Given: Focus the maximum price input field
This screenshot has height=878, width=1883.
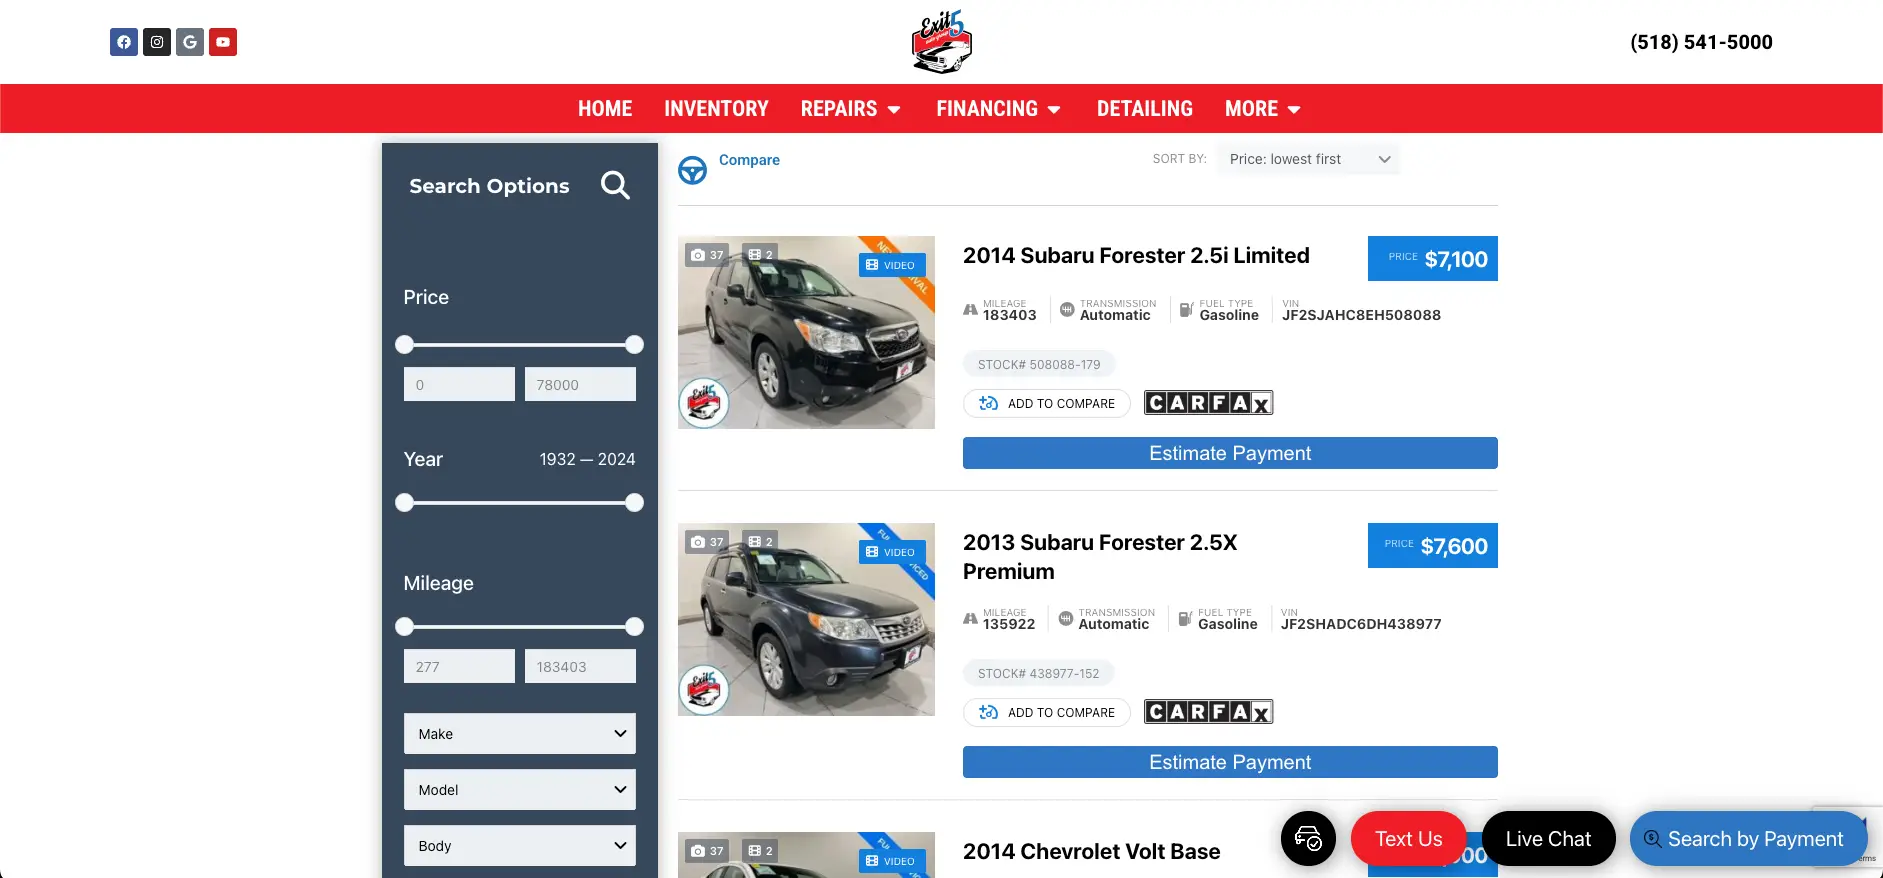Looking at the screenshot, I should tap(580, 384).
